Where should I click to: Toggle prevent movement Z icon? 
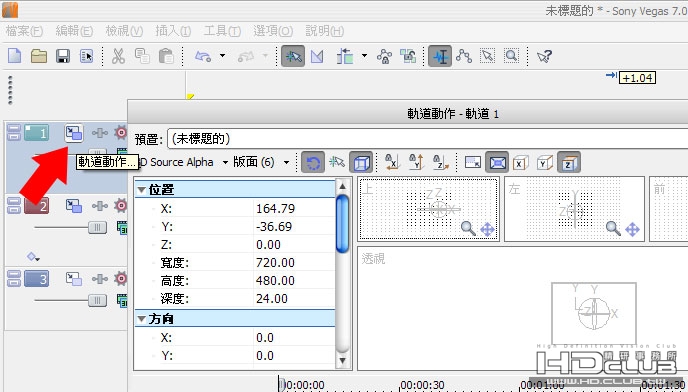click(x=440, y=162)
